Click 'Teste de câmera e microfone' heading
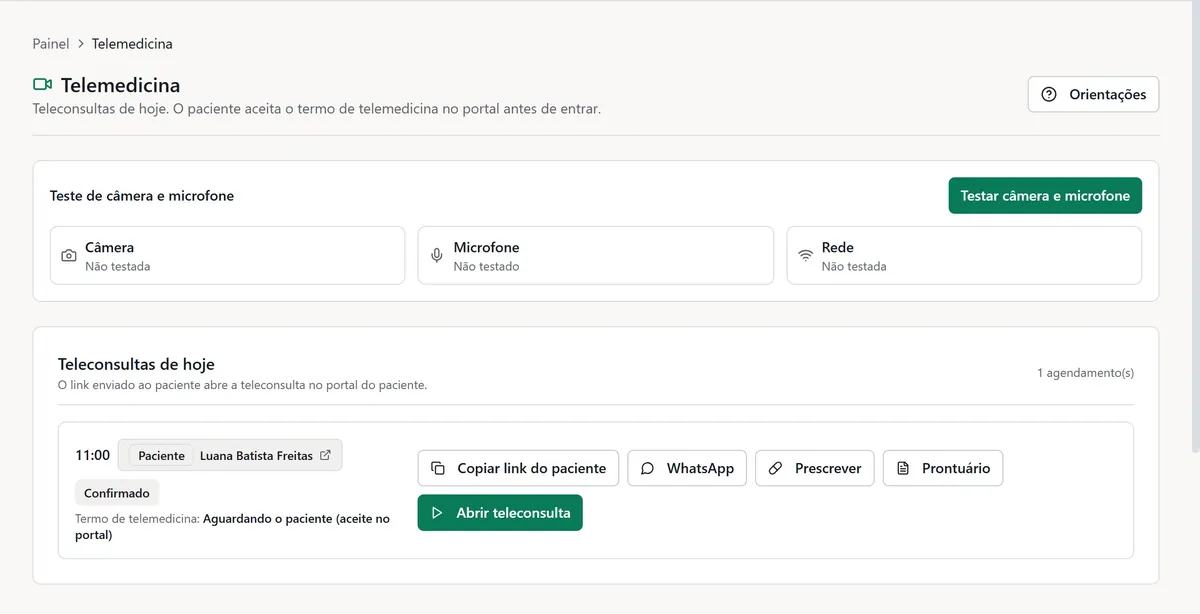 coord(142,196)
